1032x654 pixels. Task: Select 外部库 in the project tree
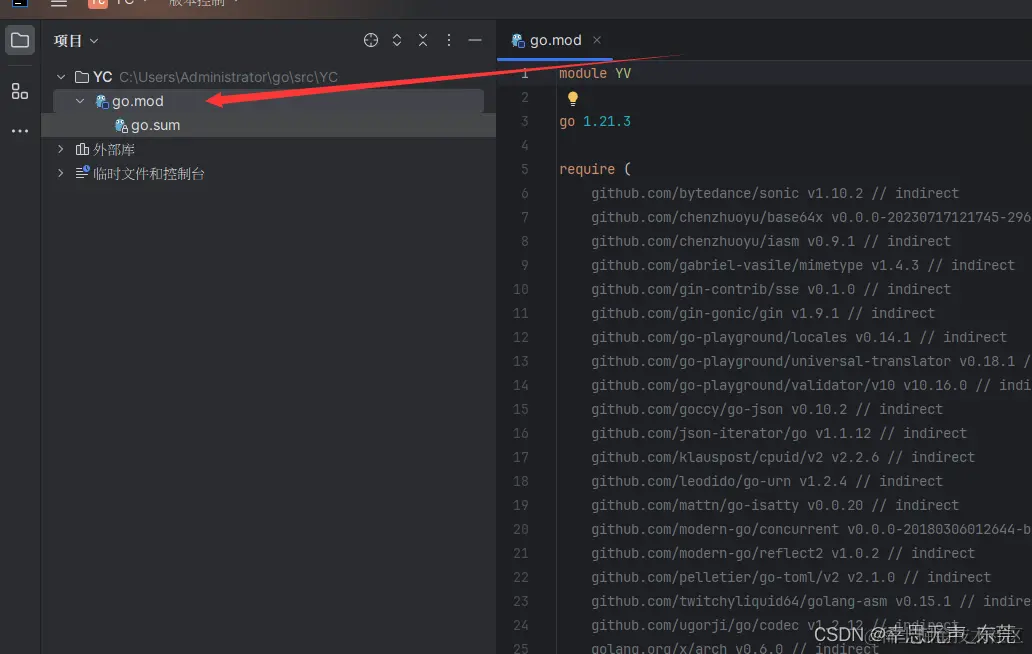pos(114,149)
